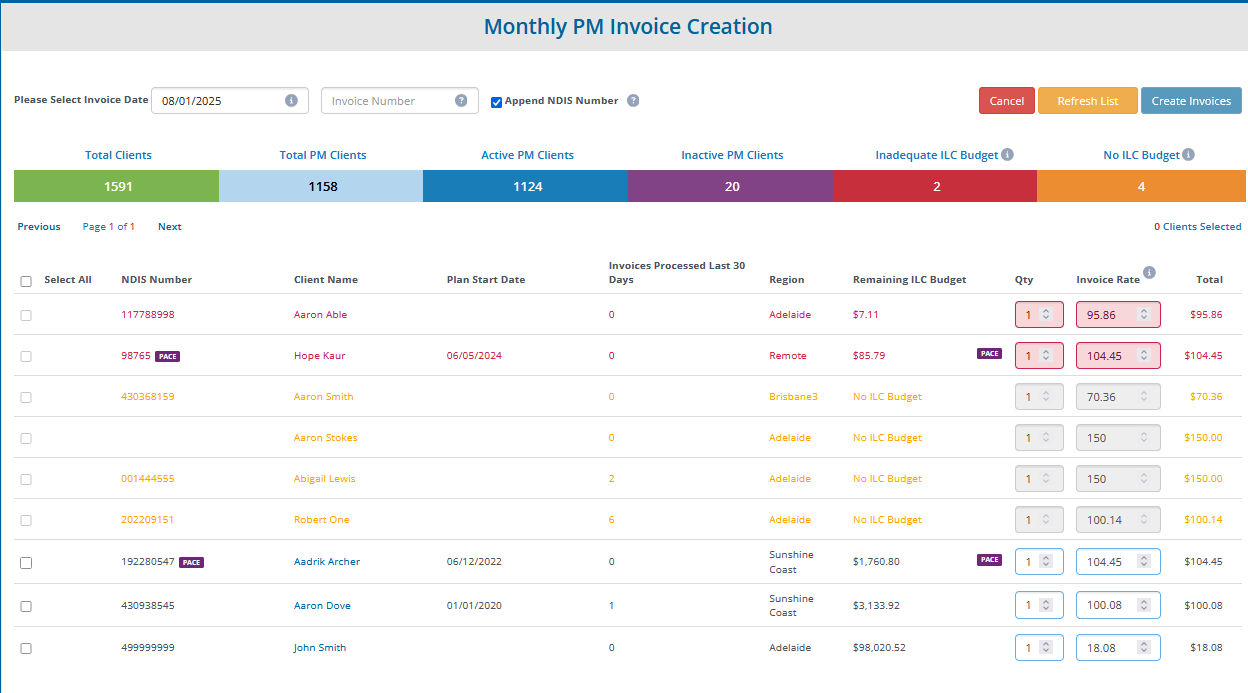The width and height of the screenshot is (1248, 693).
Task: Toggle Append NDIS Number checkbox
Action: coord(496,101)
